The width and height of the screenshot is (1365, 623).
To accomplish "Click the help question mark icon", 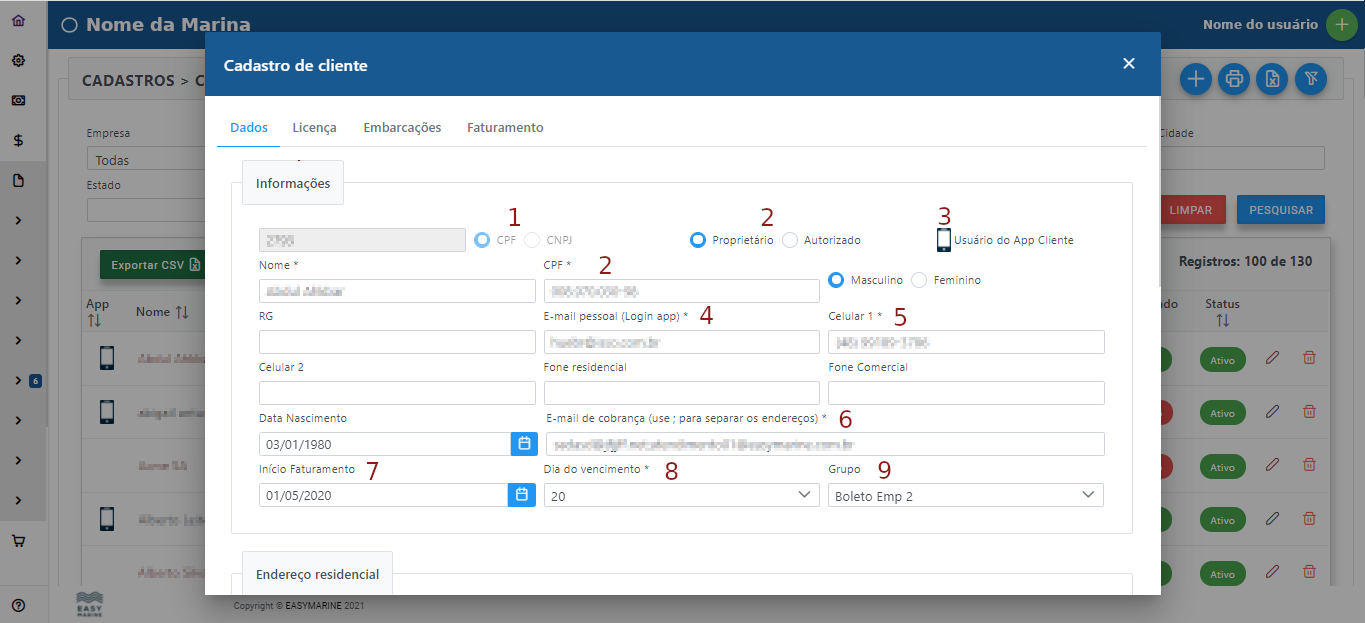I will (18, 605).
